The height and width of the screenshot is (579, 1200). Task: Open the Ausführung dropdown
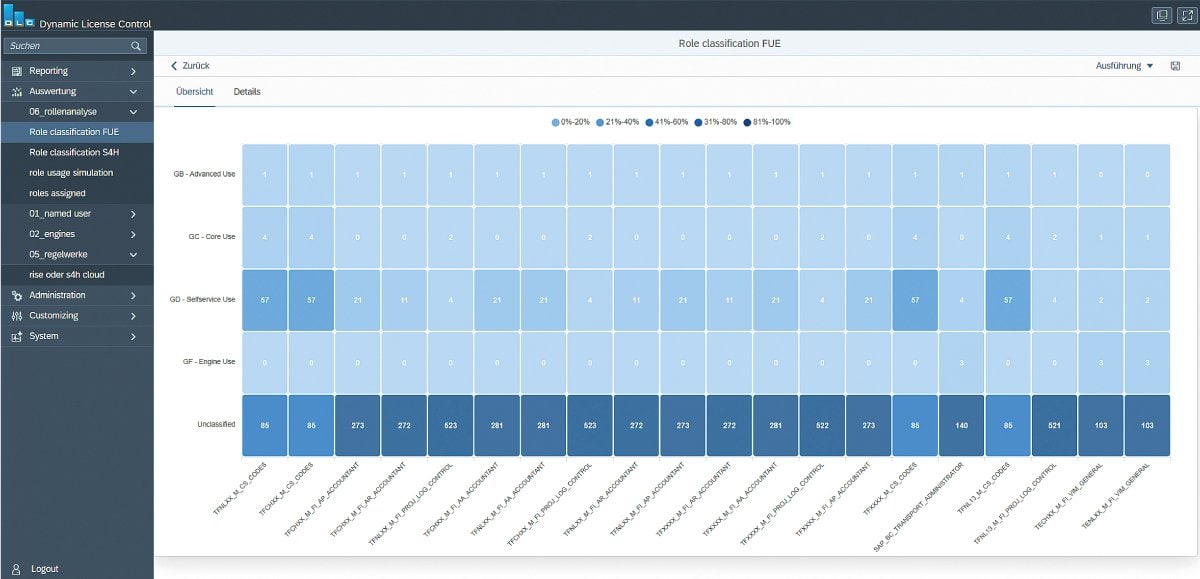click(x=1124, y=66)
